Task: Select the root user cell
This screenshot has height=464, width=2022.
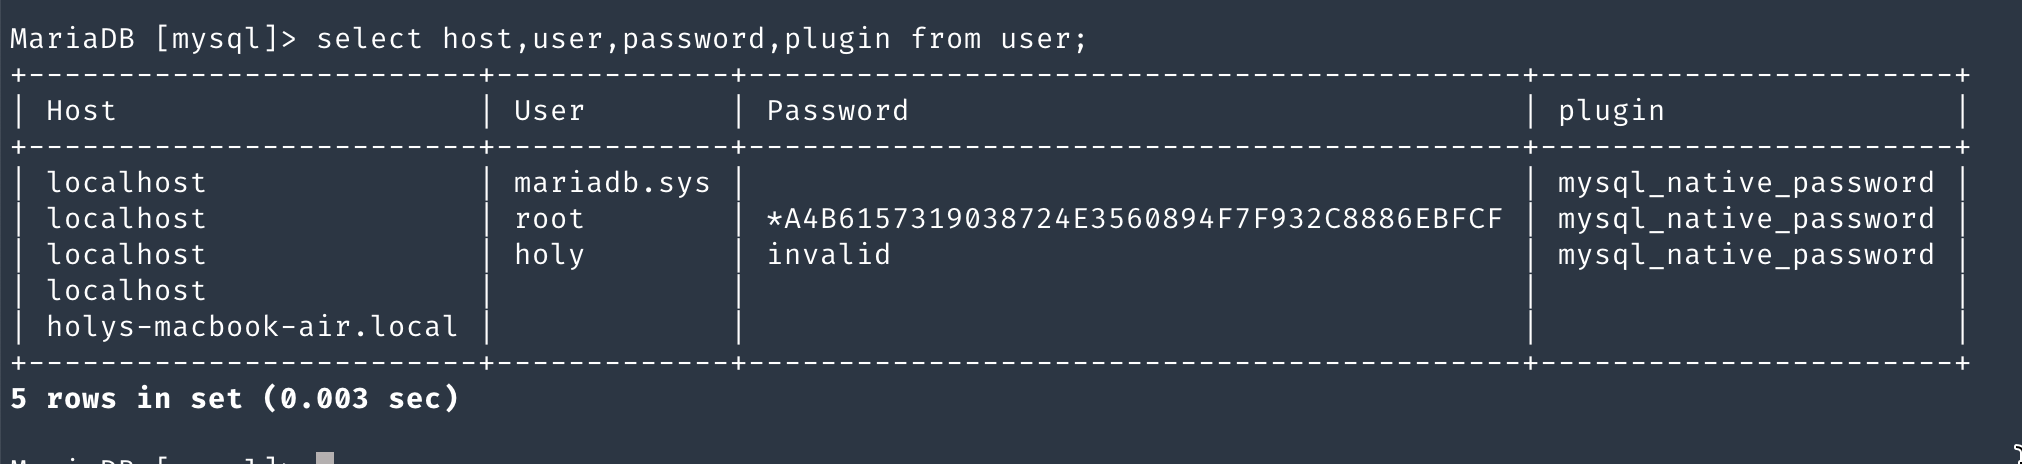Action: point(549,219)
